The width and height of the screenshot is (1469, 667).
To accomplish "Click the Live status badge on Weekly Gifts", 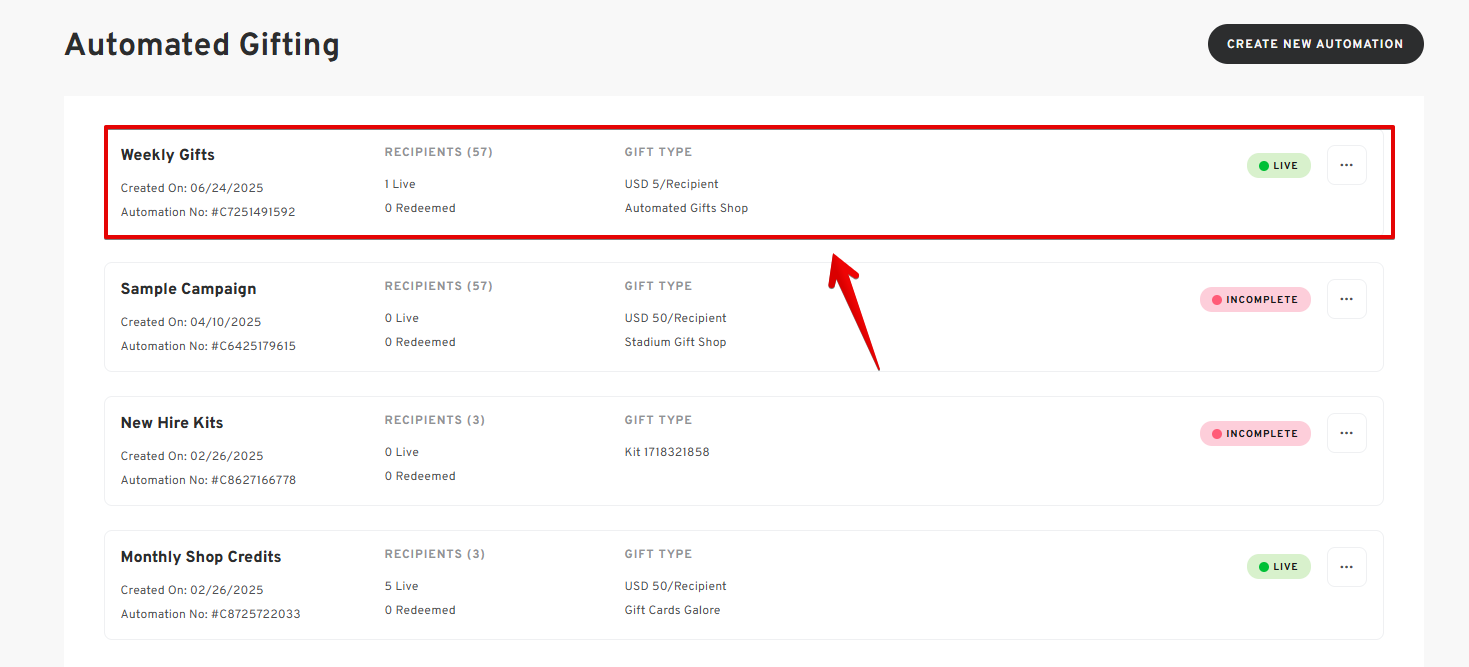I will [x=1278, y=166].
